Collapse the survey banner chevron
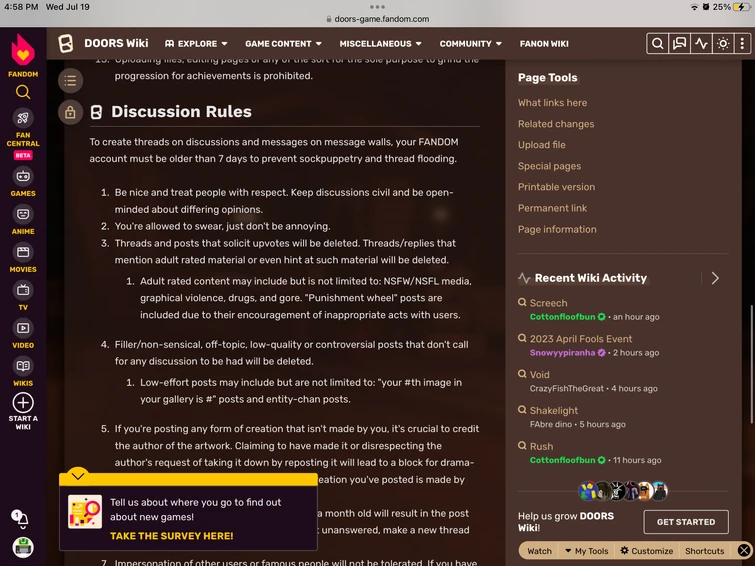The image size is (755, 566). coord(78,476)
